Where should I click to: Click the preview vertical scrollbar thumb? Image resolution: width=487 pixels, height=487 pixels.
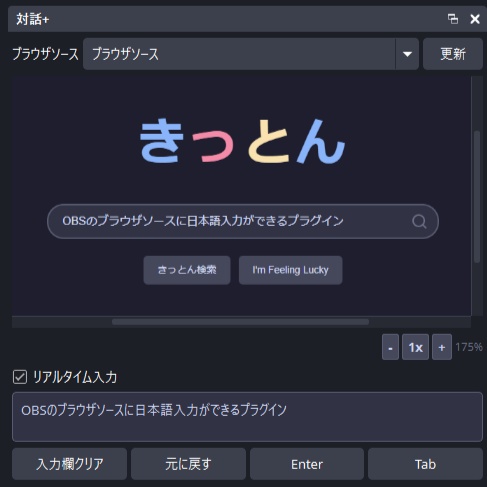(477, 197)
